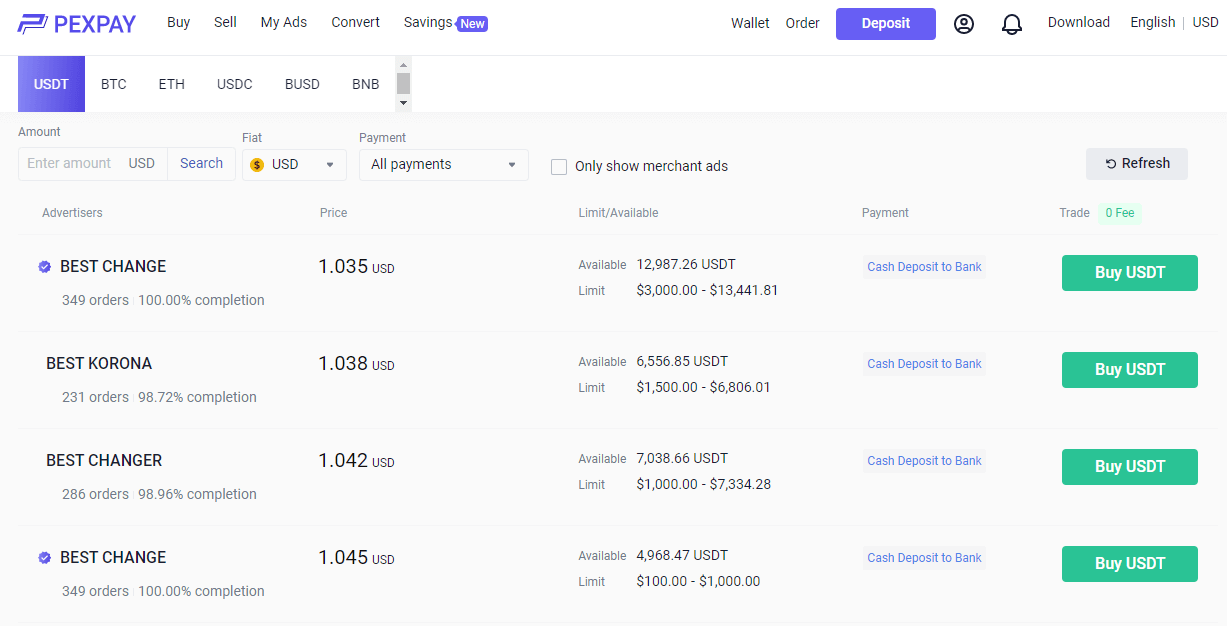1227x626 pixels.
Task: Click the Deposit button
Action: click(886, 24)
